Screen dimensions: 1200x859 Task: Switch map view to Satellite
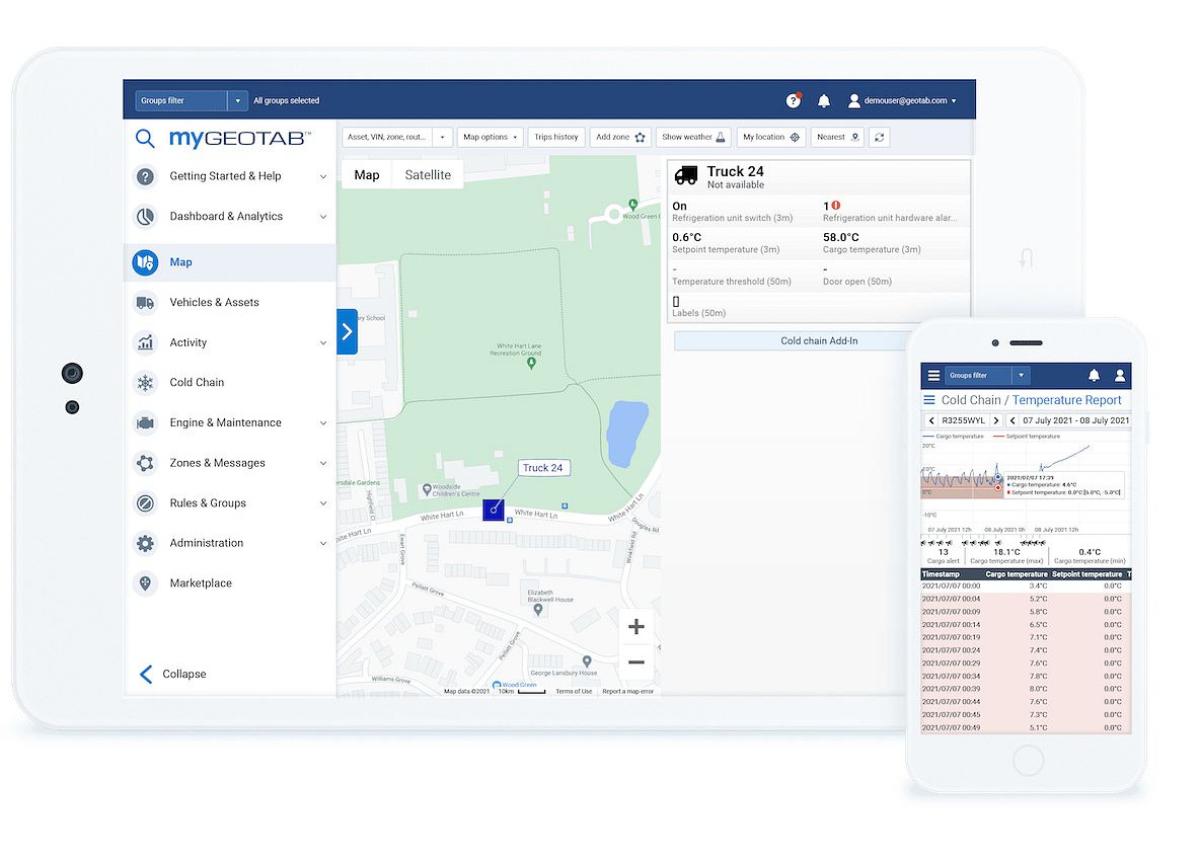coord(427,175)
